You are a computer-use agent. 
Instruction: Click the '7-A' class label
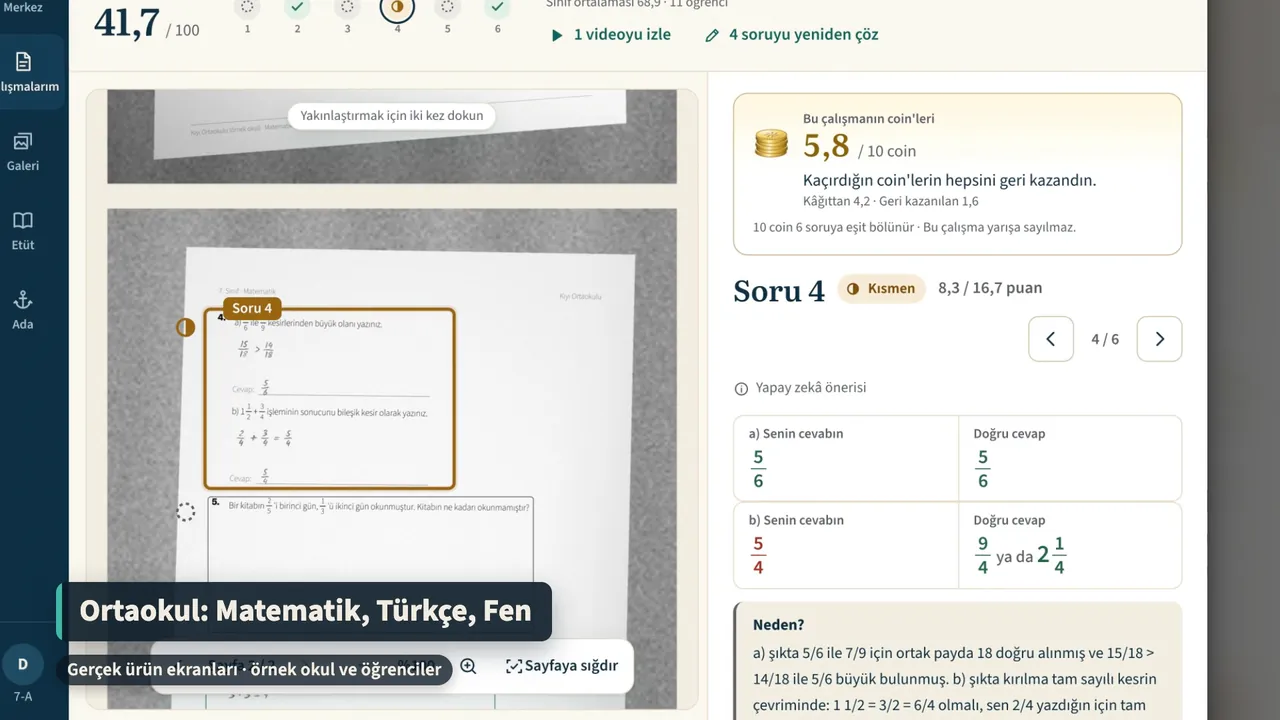23,697
